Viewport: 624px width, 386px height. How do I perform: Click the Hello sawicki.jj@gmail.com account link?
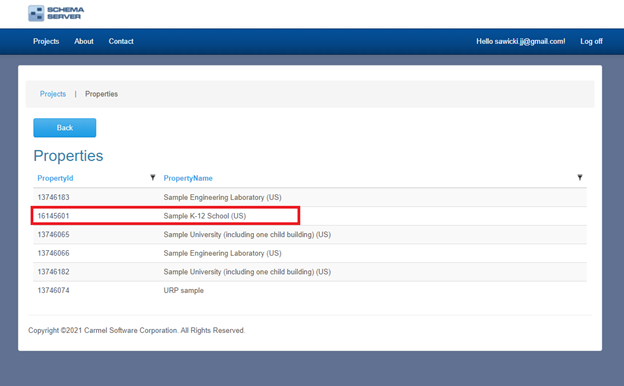(x=521, y=41)
